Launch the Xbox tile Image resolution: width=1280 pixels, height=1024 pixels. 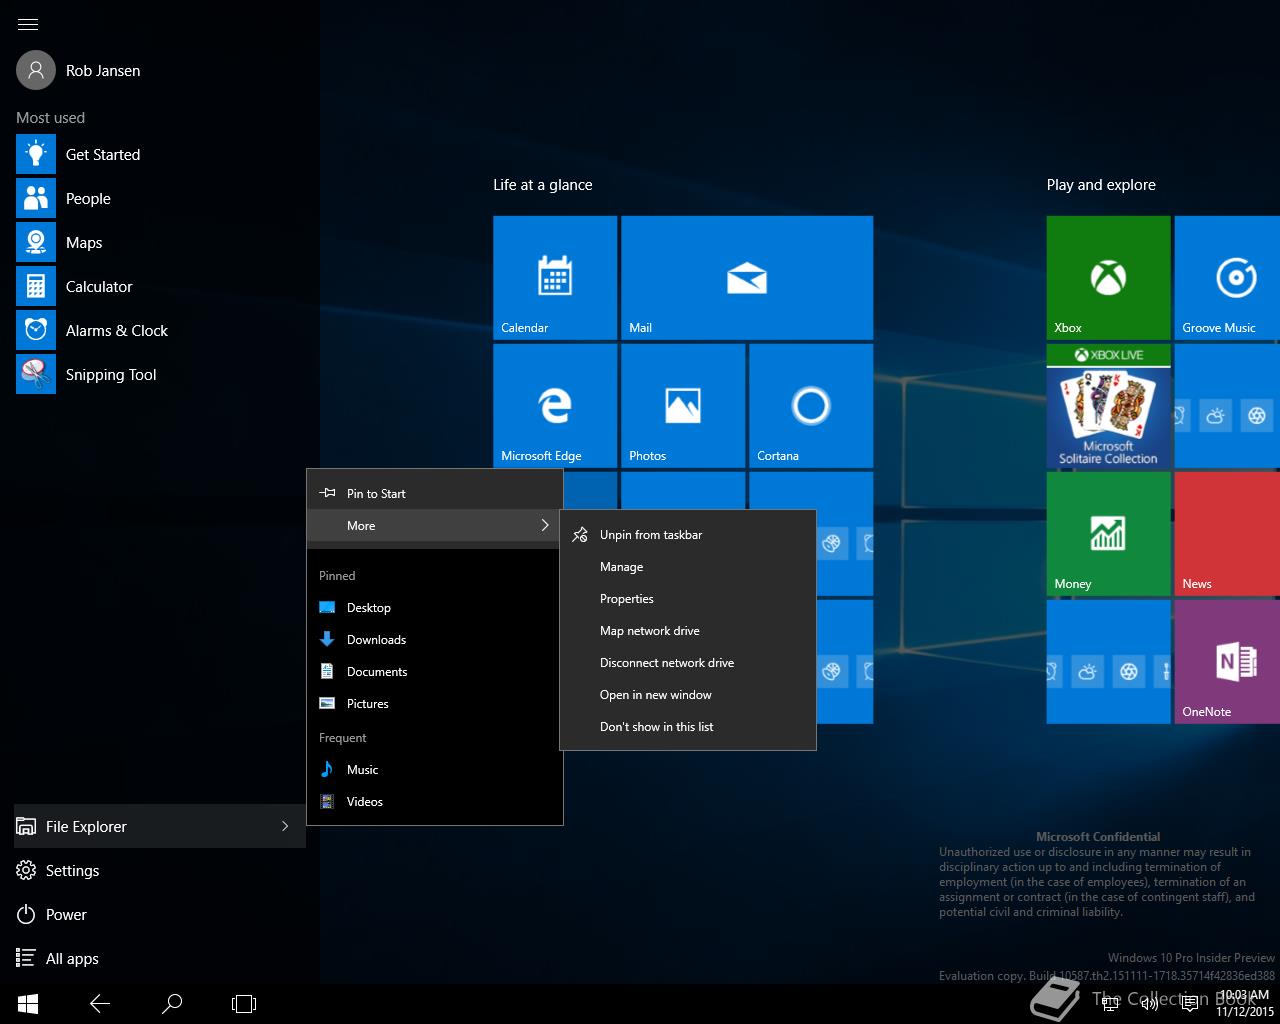coord(1108,278)
